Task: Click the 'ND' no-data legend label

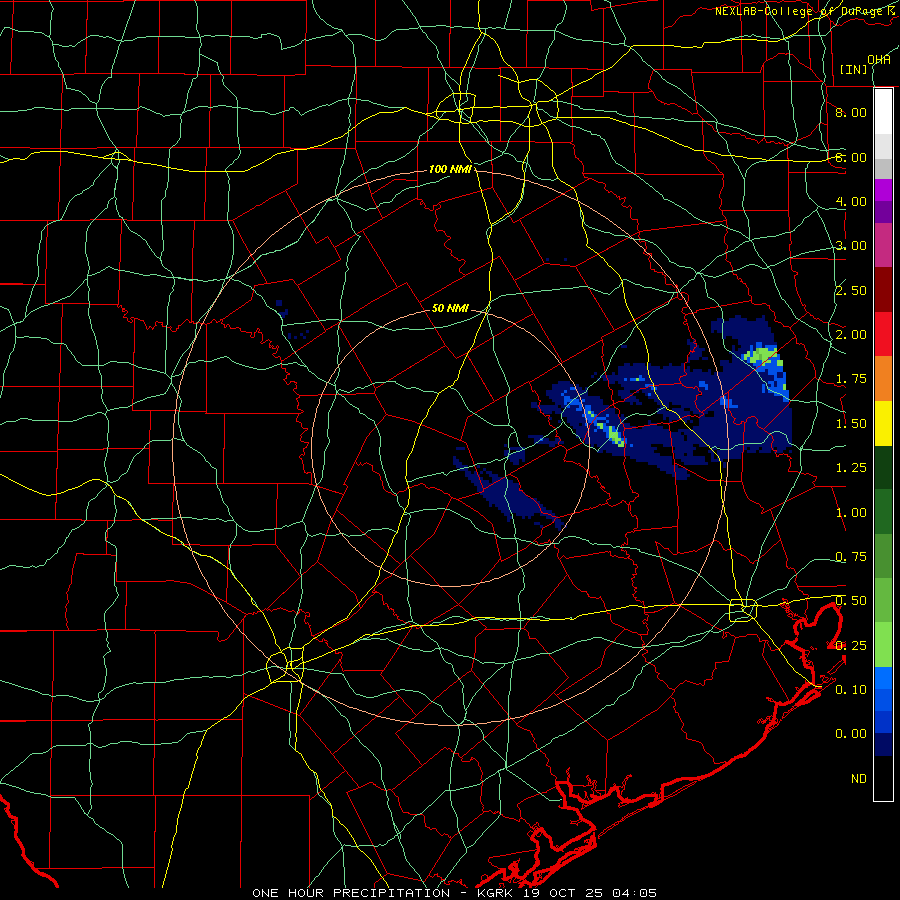Action: click(859, 779)
